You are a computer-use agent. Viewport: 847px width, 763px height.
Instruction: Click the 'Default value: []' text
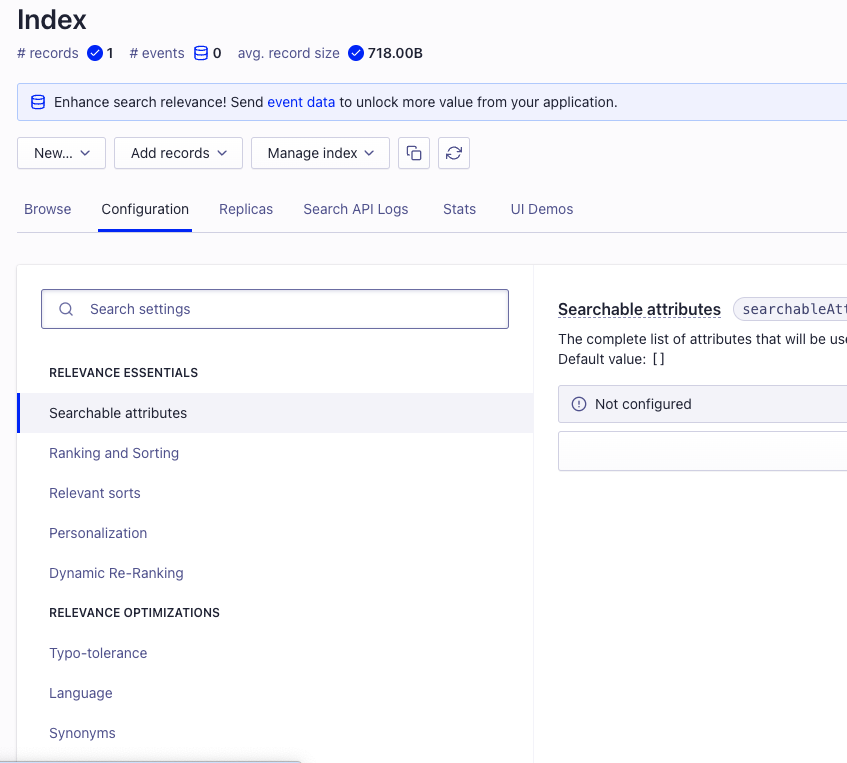[611, 359]
